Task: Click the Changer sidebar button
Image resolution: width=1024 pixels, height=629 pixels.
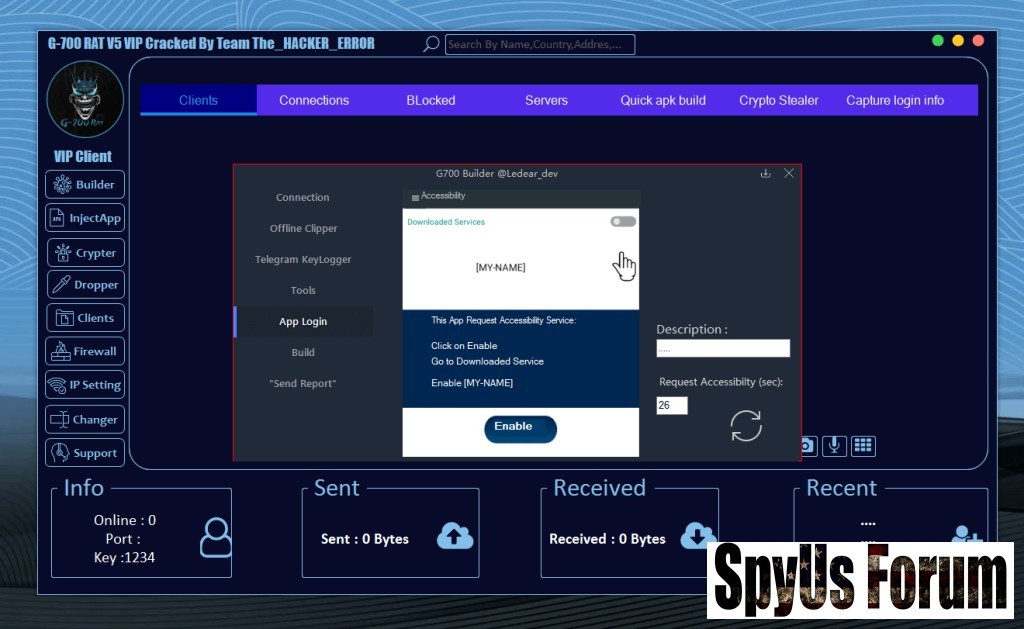Action: pyautogui.click(x=85, y=420)
